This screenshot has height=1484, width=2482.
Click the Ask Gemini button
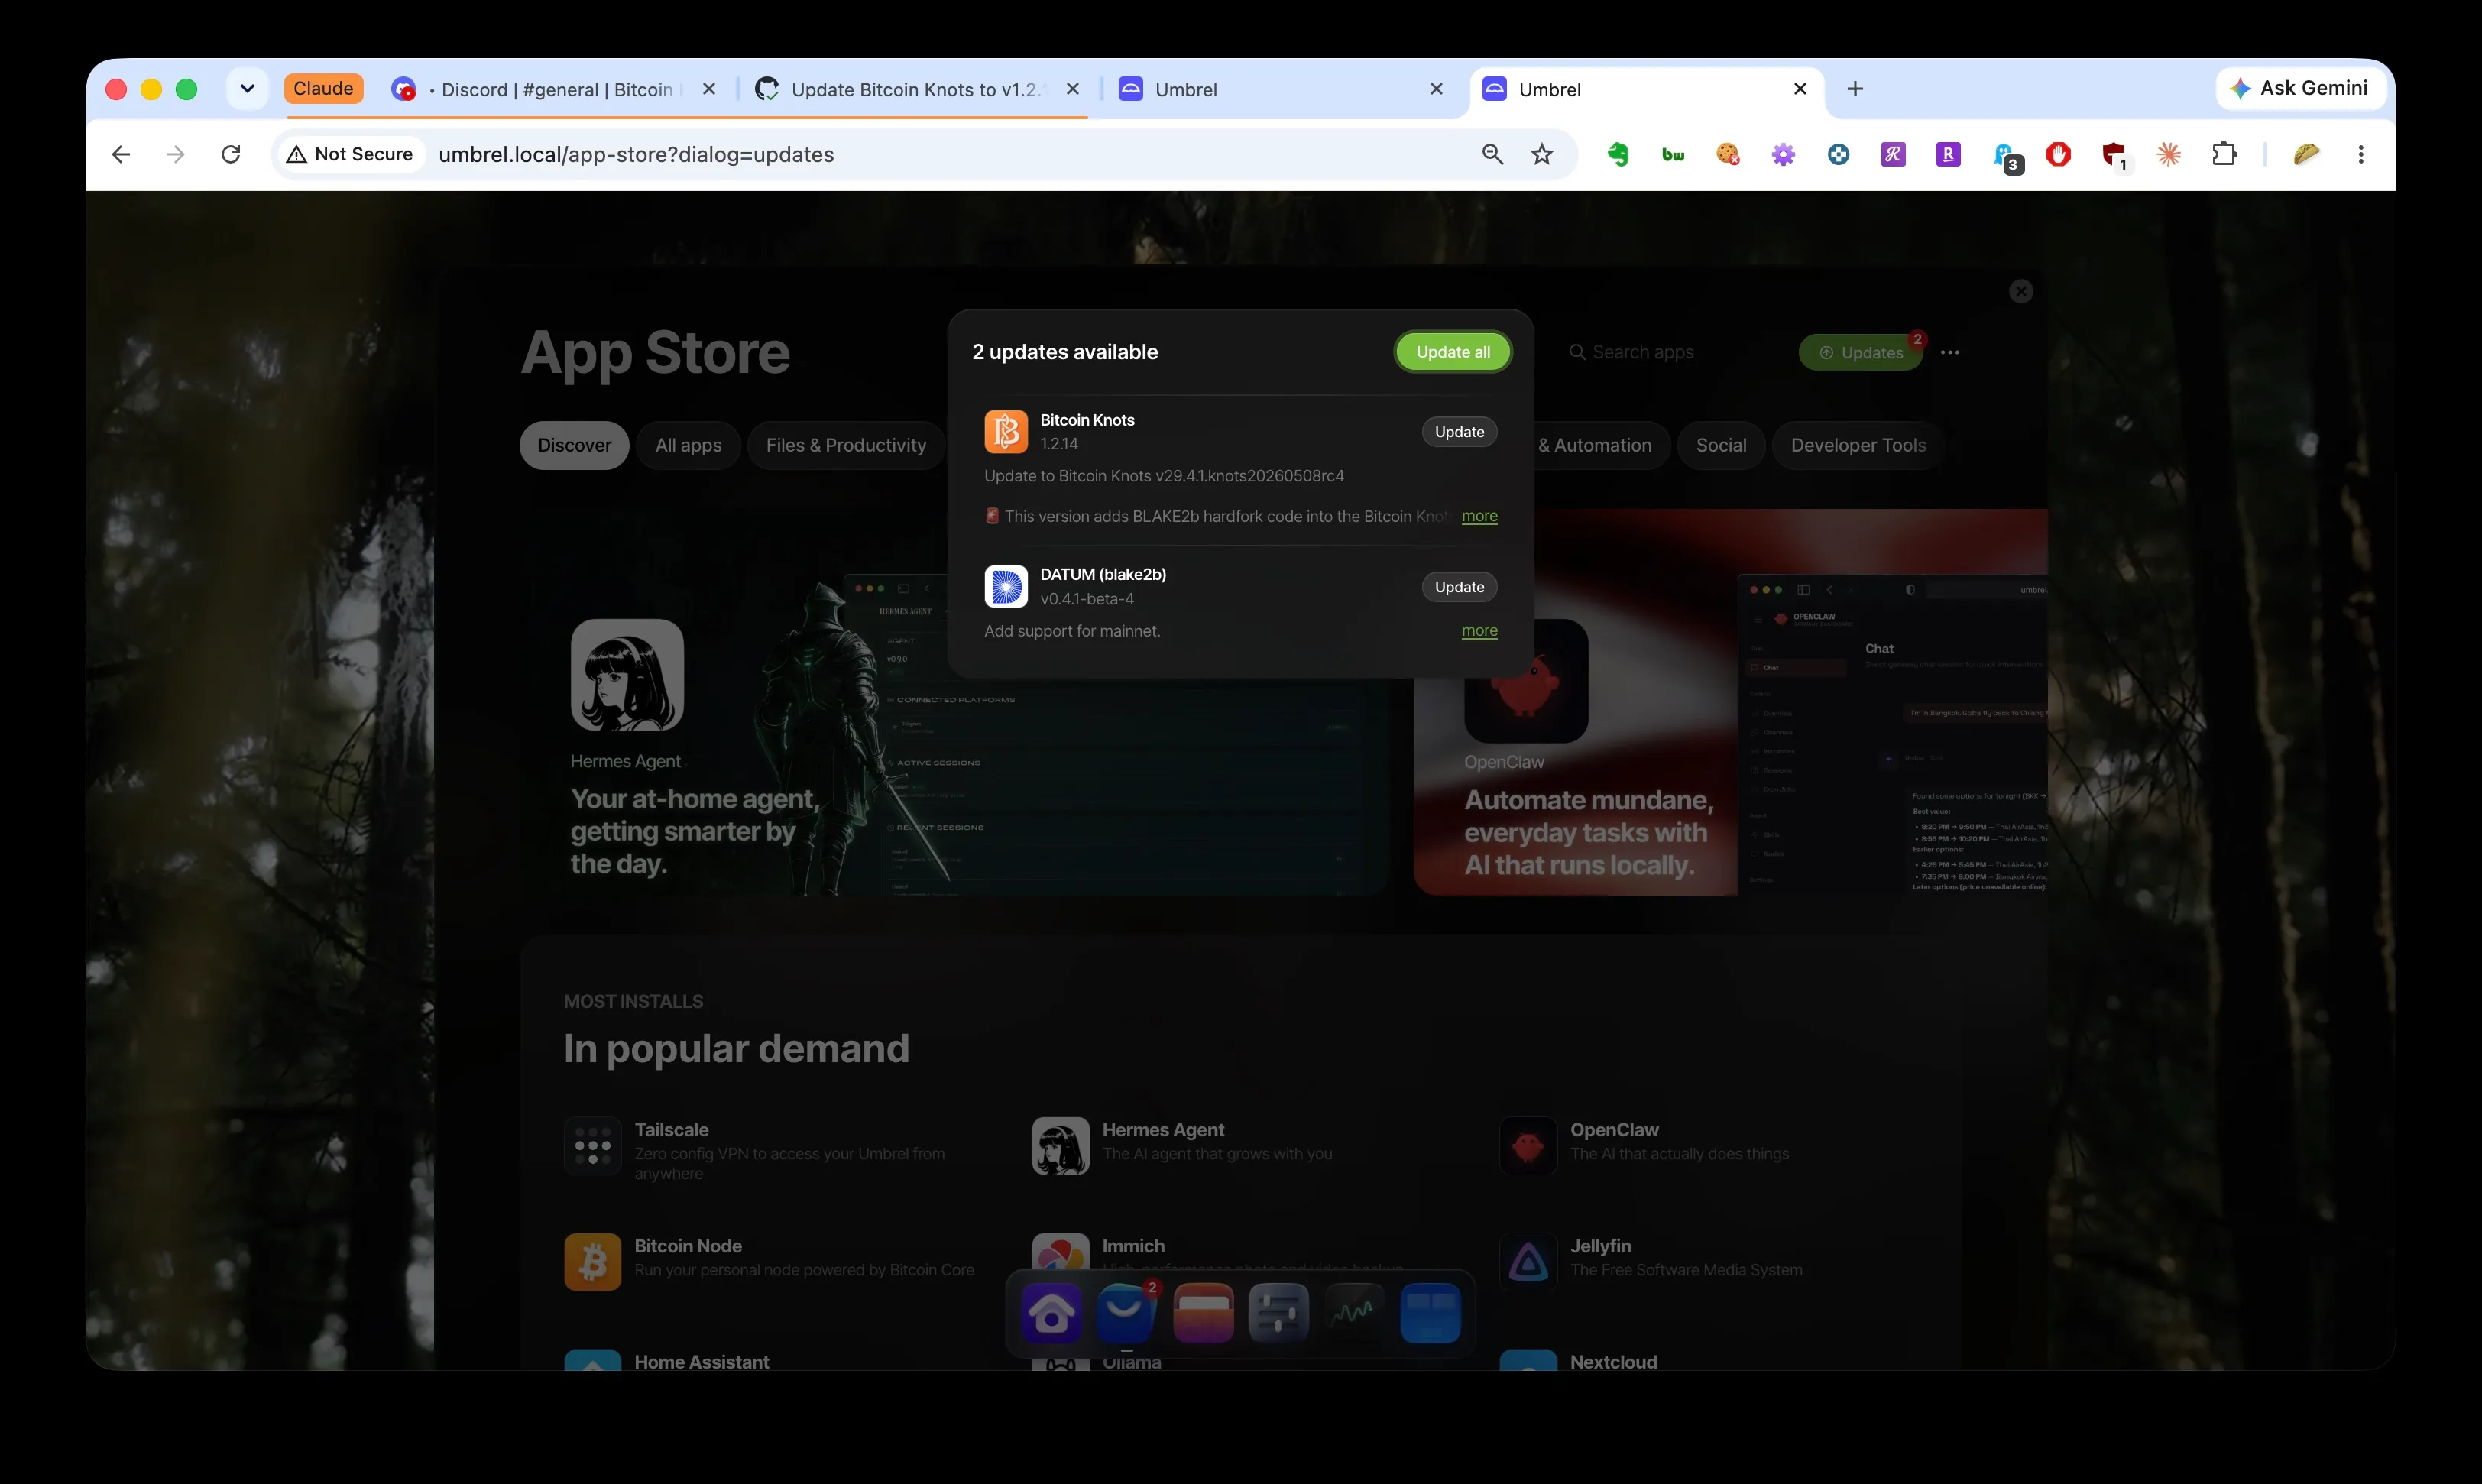pos(2299,88)
